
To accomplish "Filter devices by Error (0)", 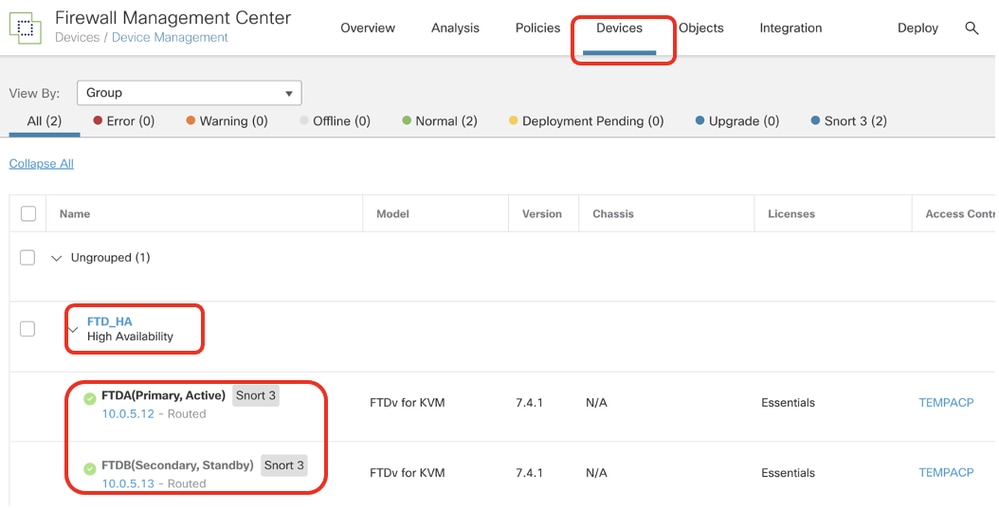I will tap(124, 121).
